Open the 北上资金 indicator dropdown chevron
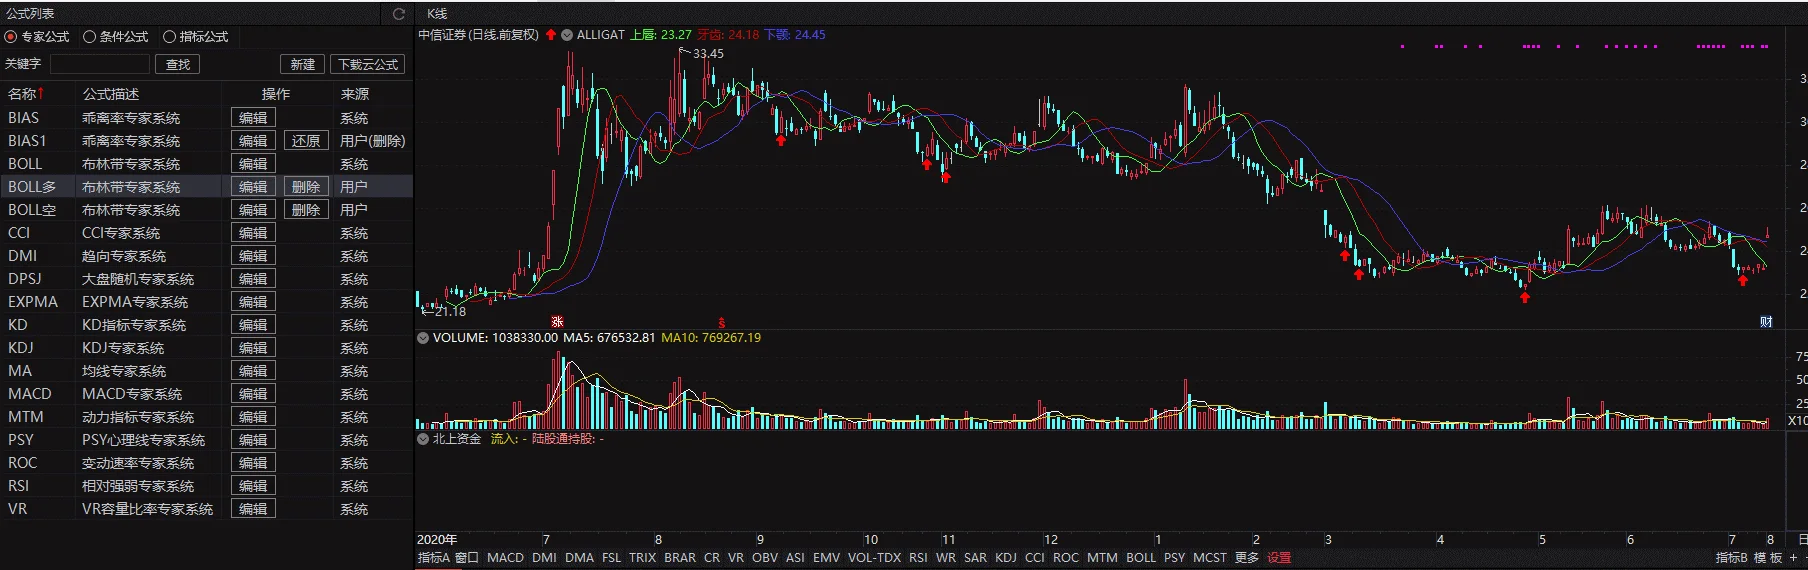This screenshot has width=1808, height=570. tap(423, 439)
